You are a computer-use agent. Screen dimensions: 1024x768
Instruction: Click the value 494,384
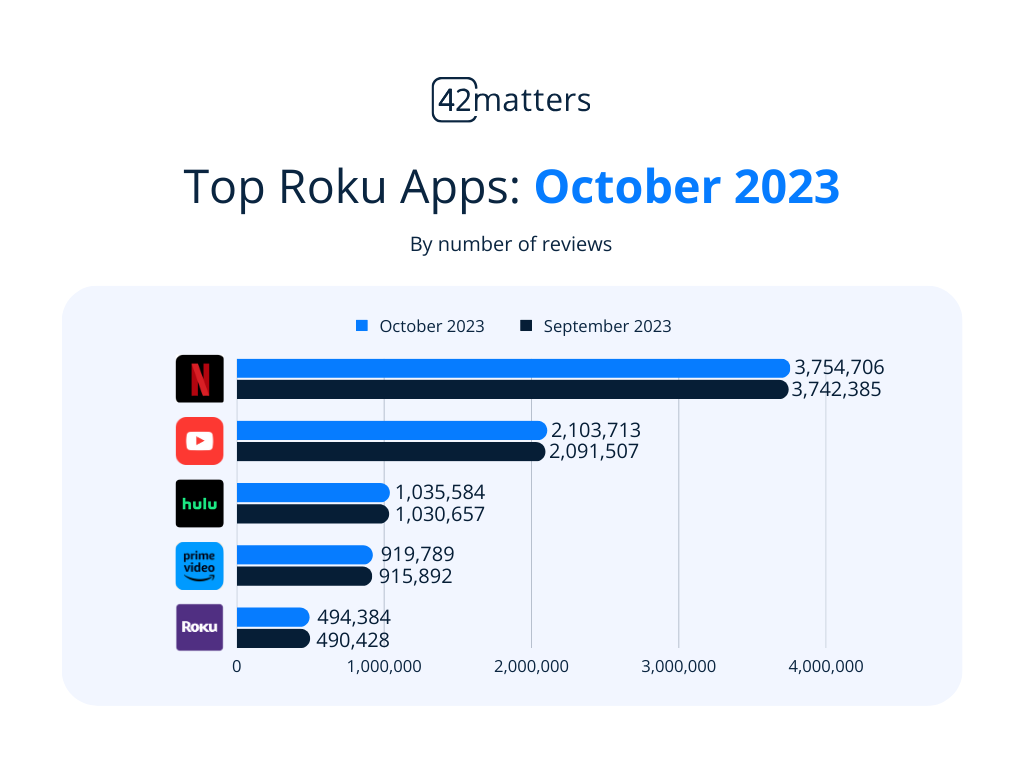click(x=354, y=616)
